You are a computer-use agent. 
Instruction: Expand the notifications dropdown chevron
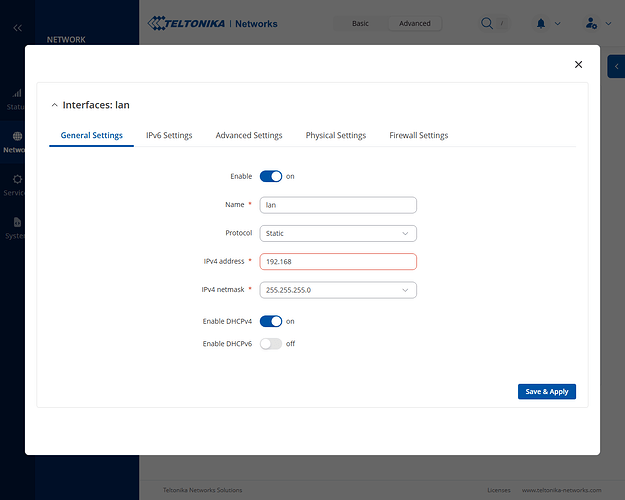558,24
